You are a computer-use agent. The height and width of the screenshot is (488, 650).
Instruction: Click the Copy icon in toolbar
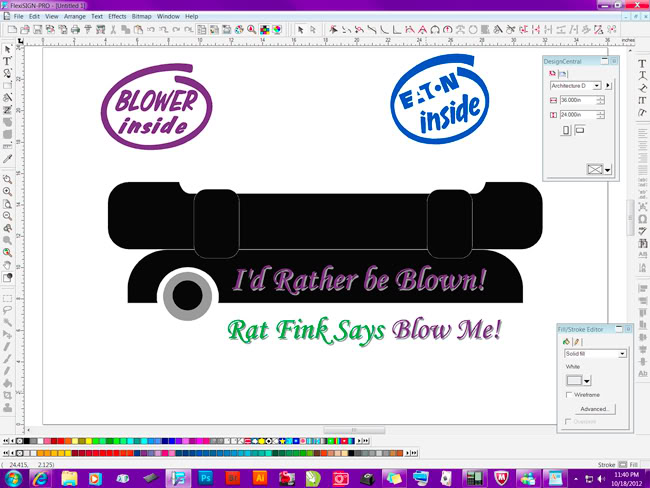126,29
